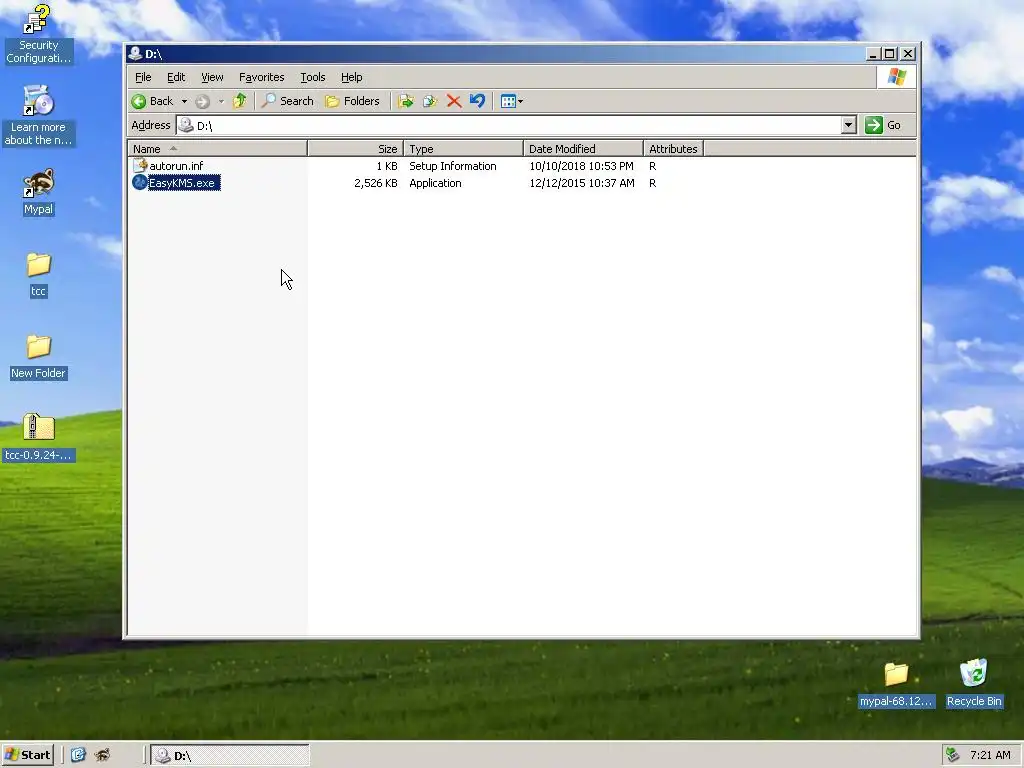Select the Mypal desktop shortcut

point(38,193)
